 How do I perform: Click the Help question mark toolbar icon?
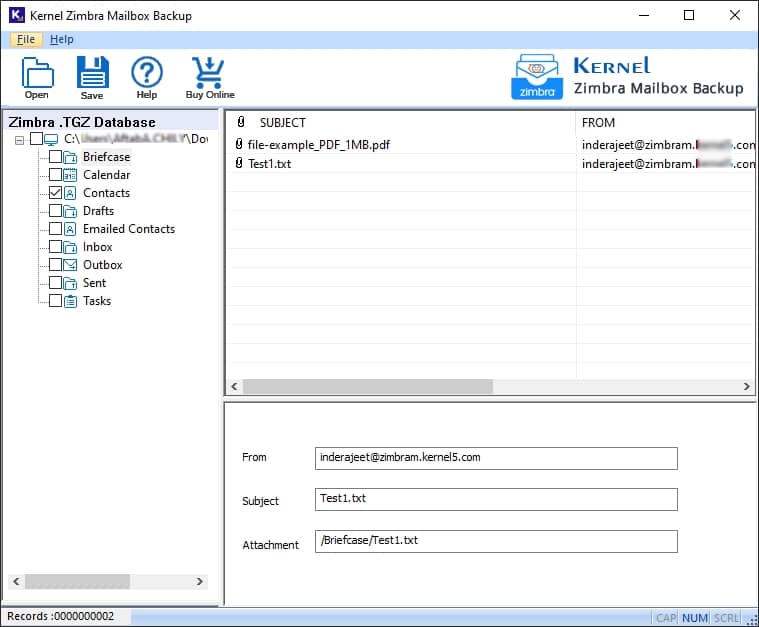click(x=147, y=72)
